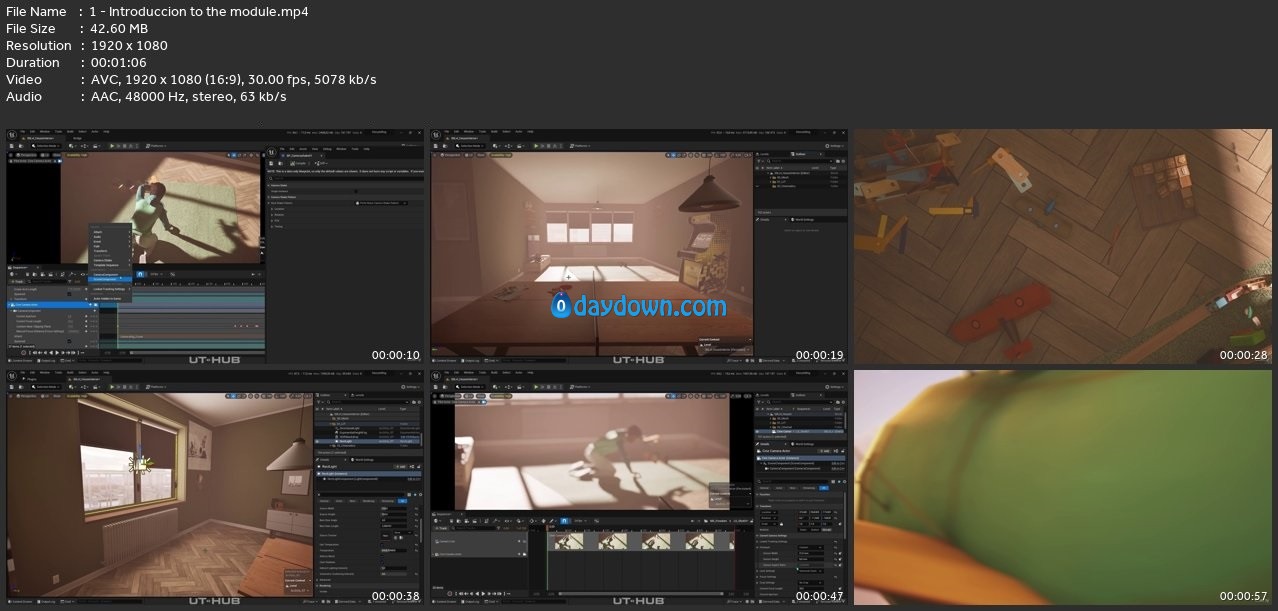
Task: Choose Lookat Tracking Settings in the 00:00:10 context menu
Action: [x=109, y=289]
